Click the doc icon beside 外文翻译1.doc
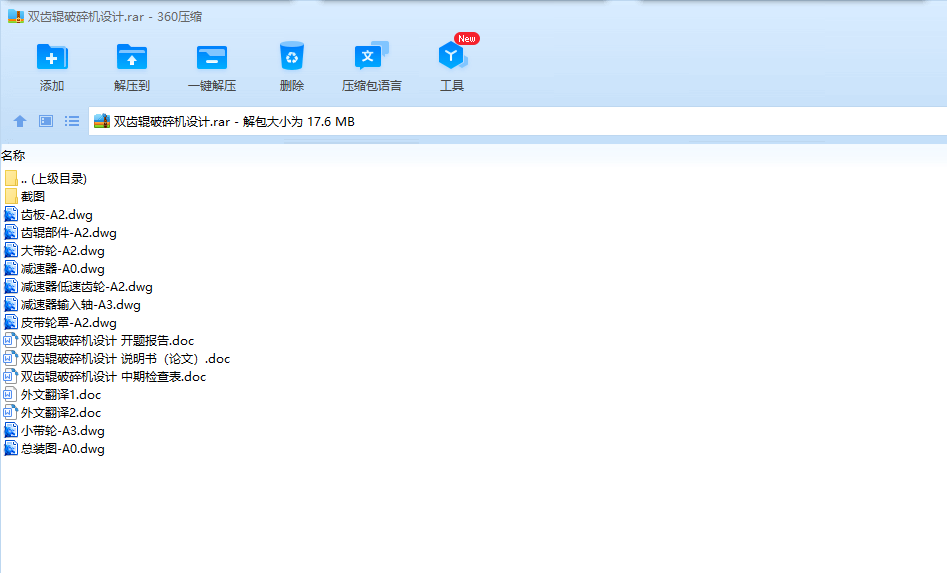Image resolution: width=947 pixels, height=573 pixels. pyautogui.click(x=10, y=395)
